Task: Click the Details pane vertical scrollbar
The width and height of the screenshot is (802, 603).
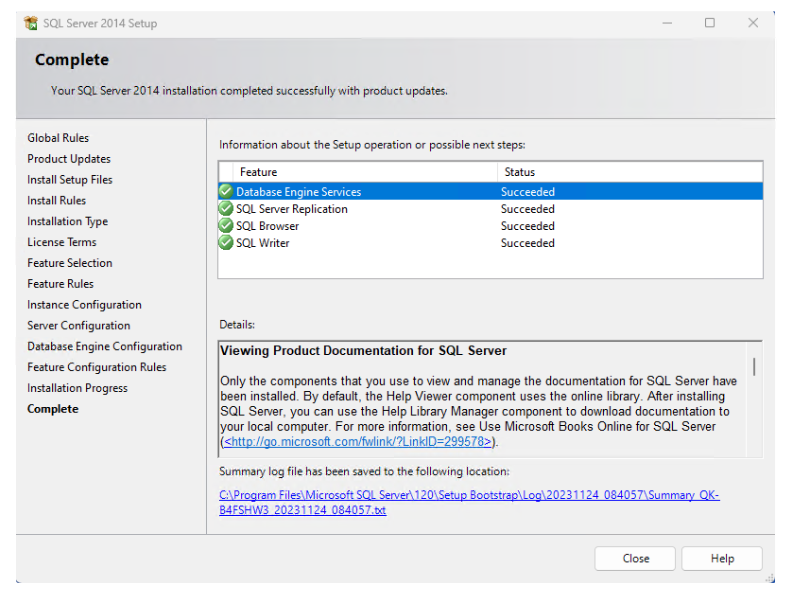Action: (x=754, y=367)
